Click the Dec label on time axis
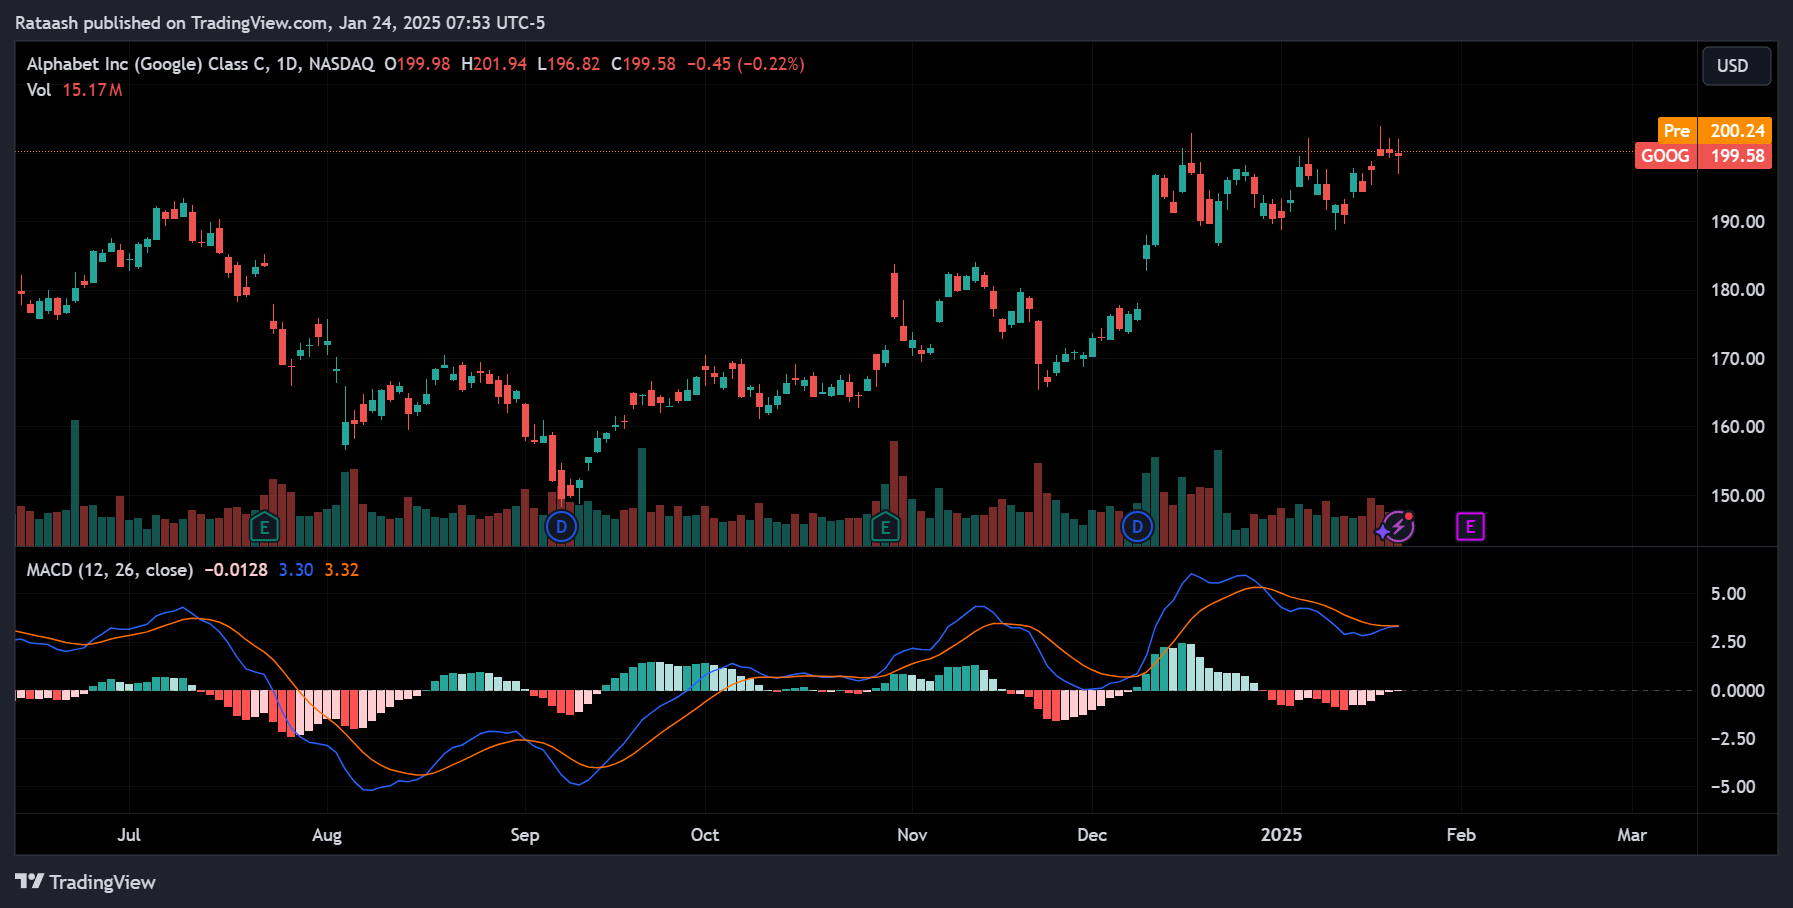The height and width of the screenshot is (908, 1793). click(1092, 835)
